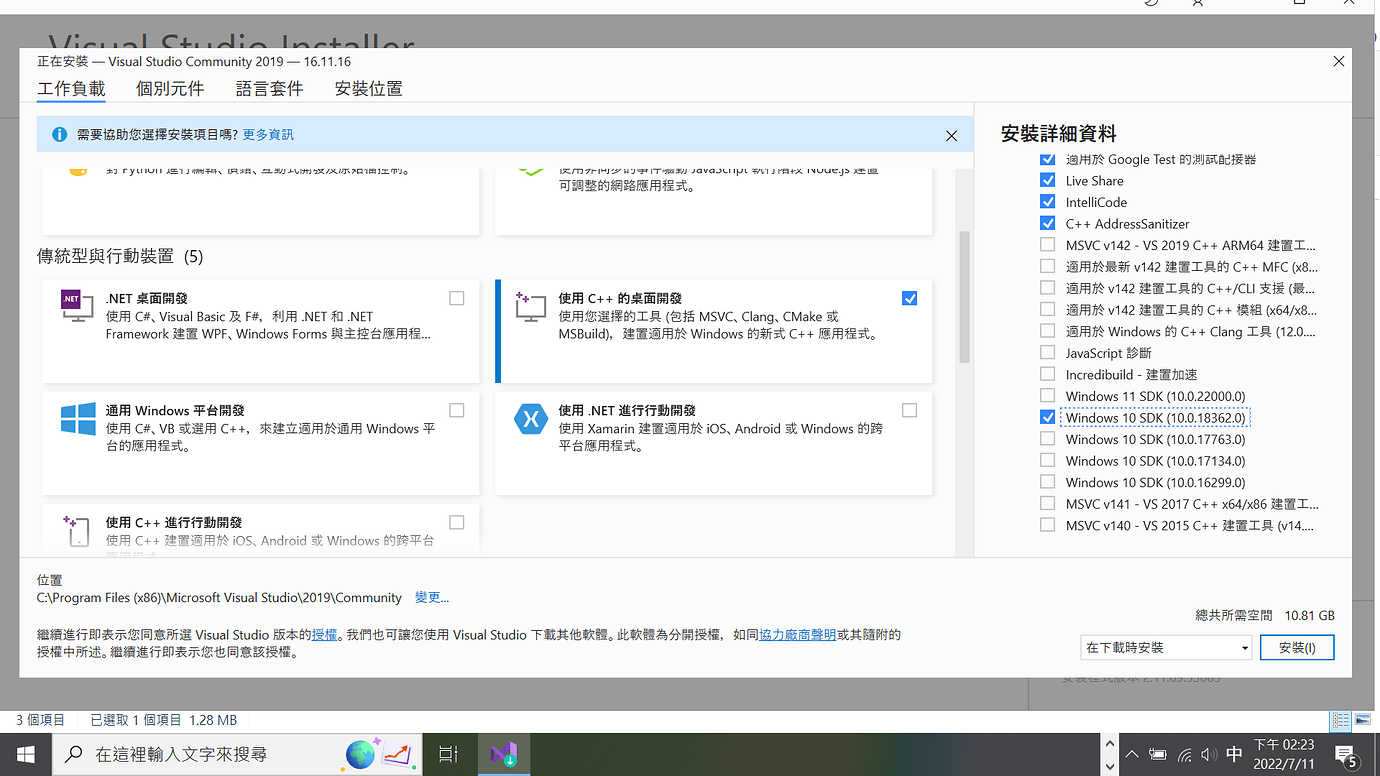The width and height of the screenshot is (1380, 776).
Task: Click the Universal Windows Platform workload icon
Action: (x=77, y=418)
